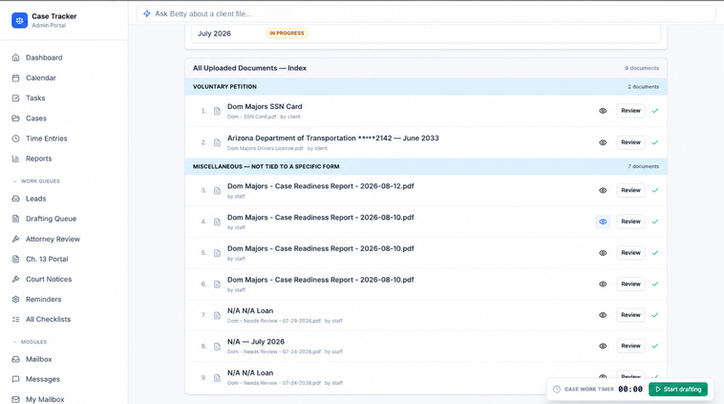Preview document 6 Case Readiness Report
The height and width of the screenshot is (404, 724).
(x=603, y=284)
